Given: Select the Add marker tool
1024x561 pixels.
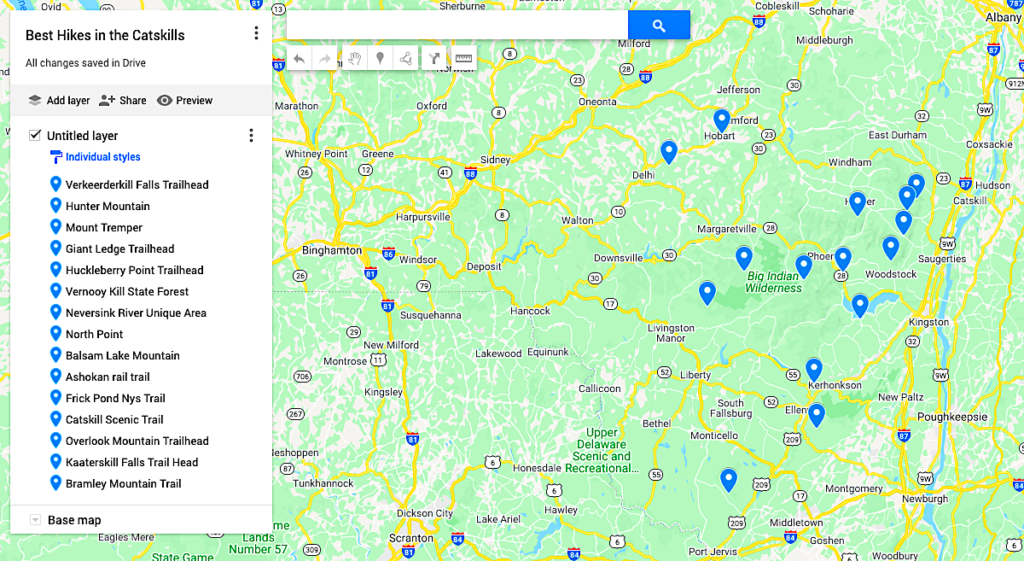Looking at the screenshot, I should pyautogui.click(x=380, y=59).
